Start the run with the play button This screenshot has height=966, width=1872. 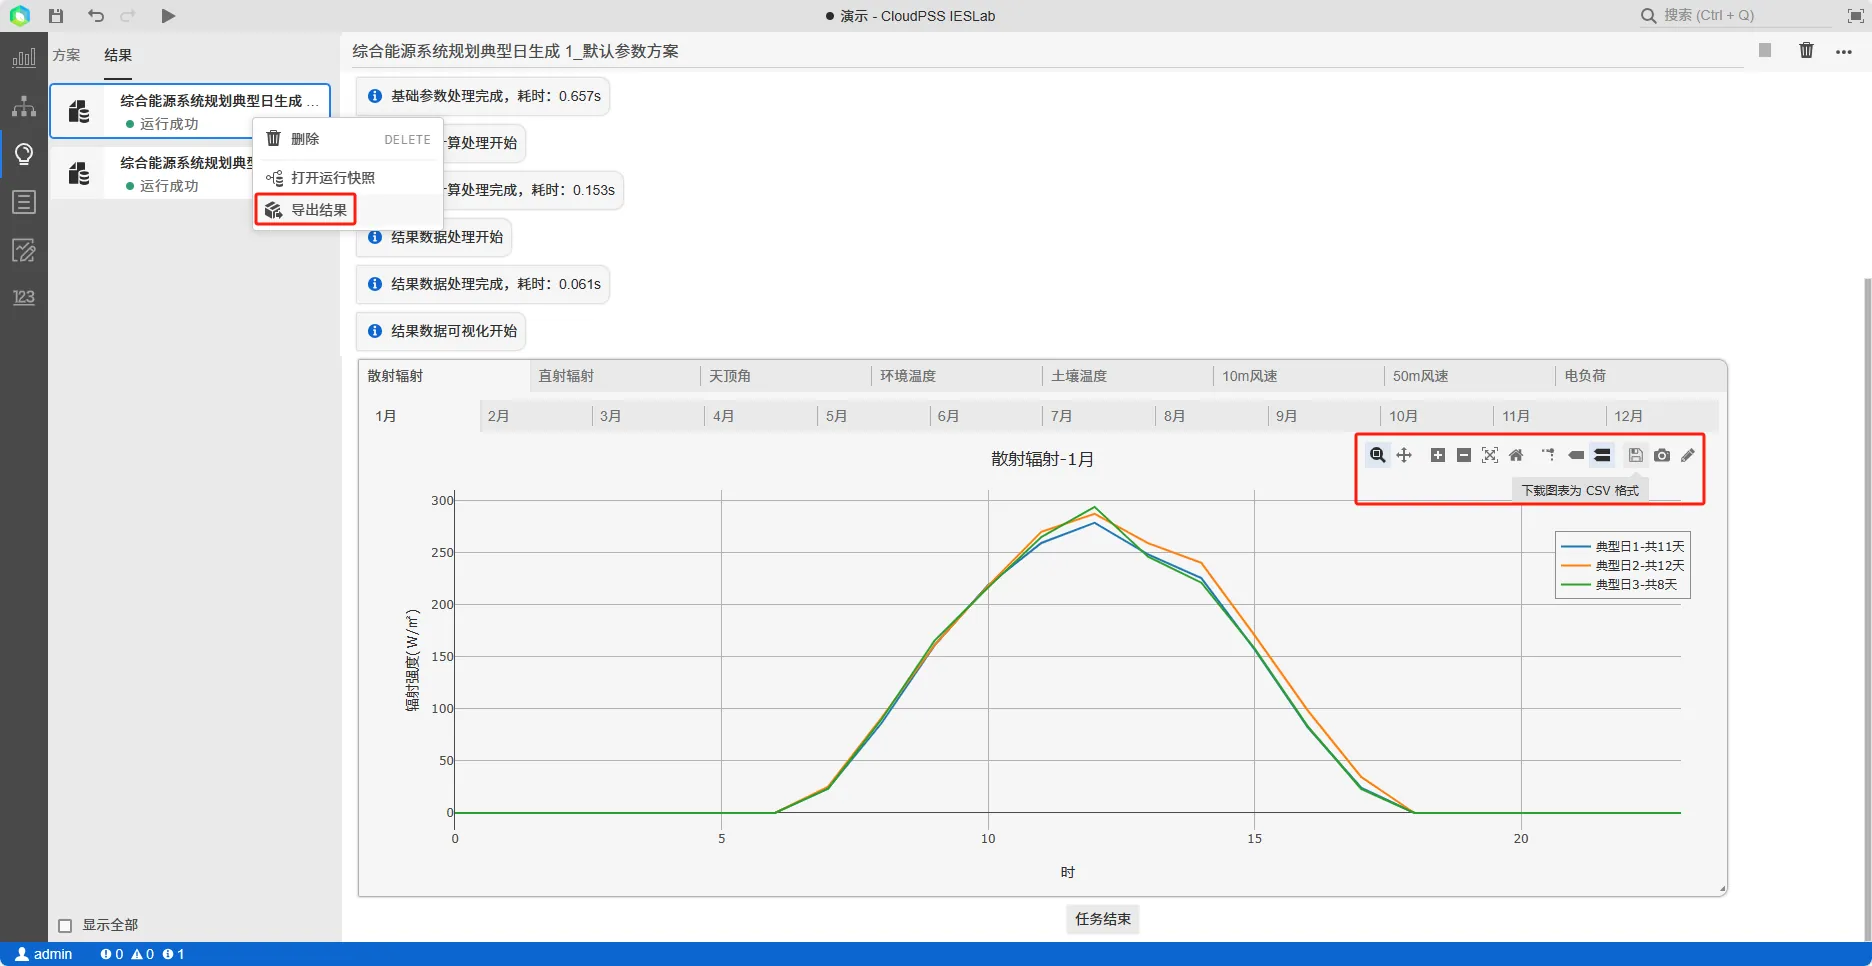[x=168, y=16]
